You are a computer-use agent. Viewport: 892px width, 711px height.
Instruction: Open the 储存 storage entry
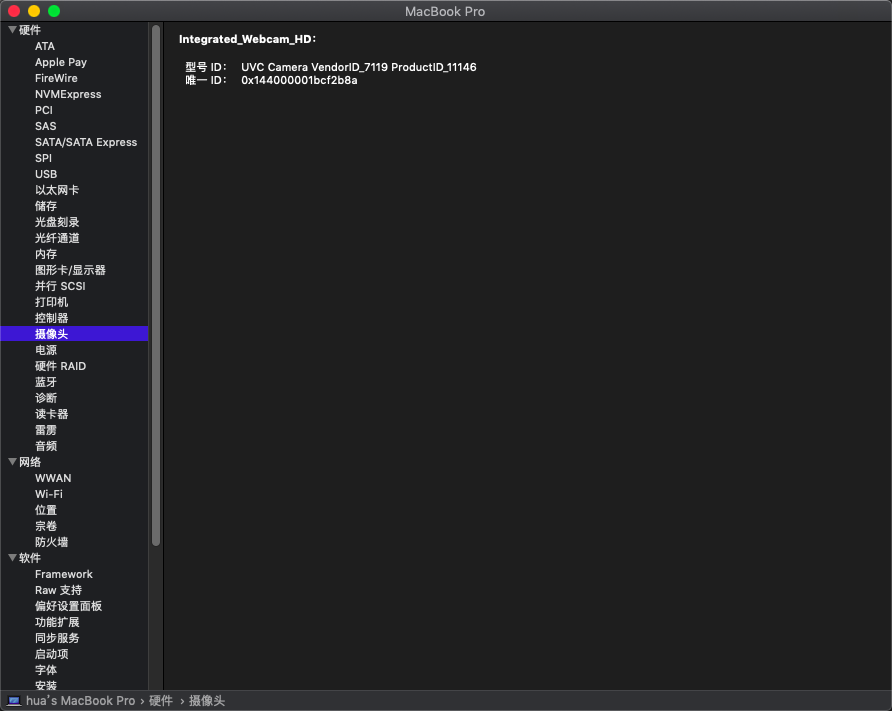click(x=46, y=206)
